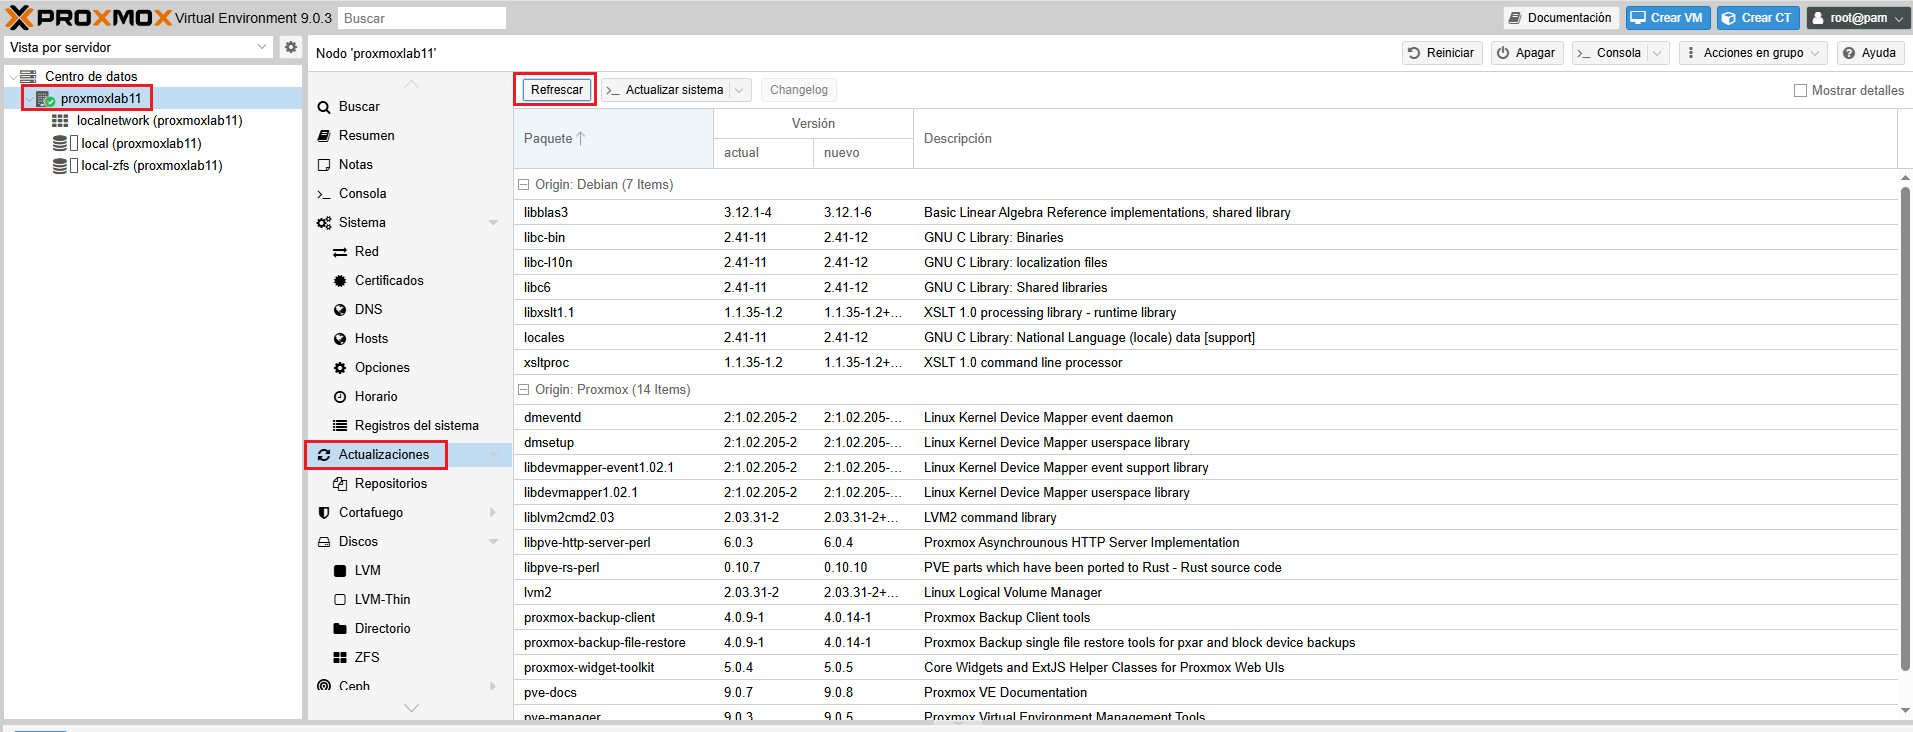Click the Apagar button
The height and width of the screenshot is (732, 1913).
coord(1526,53)
